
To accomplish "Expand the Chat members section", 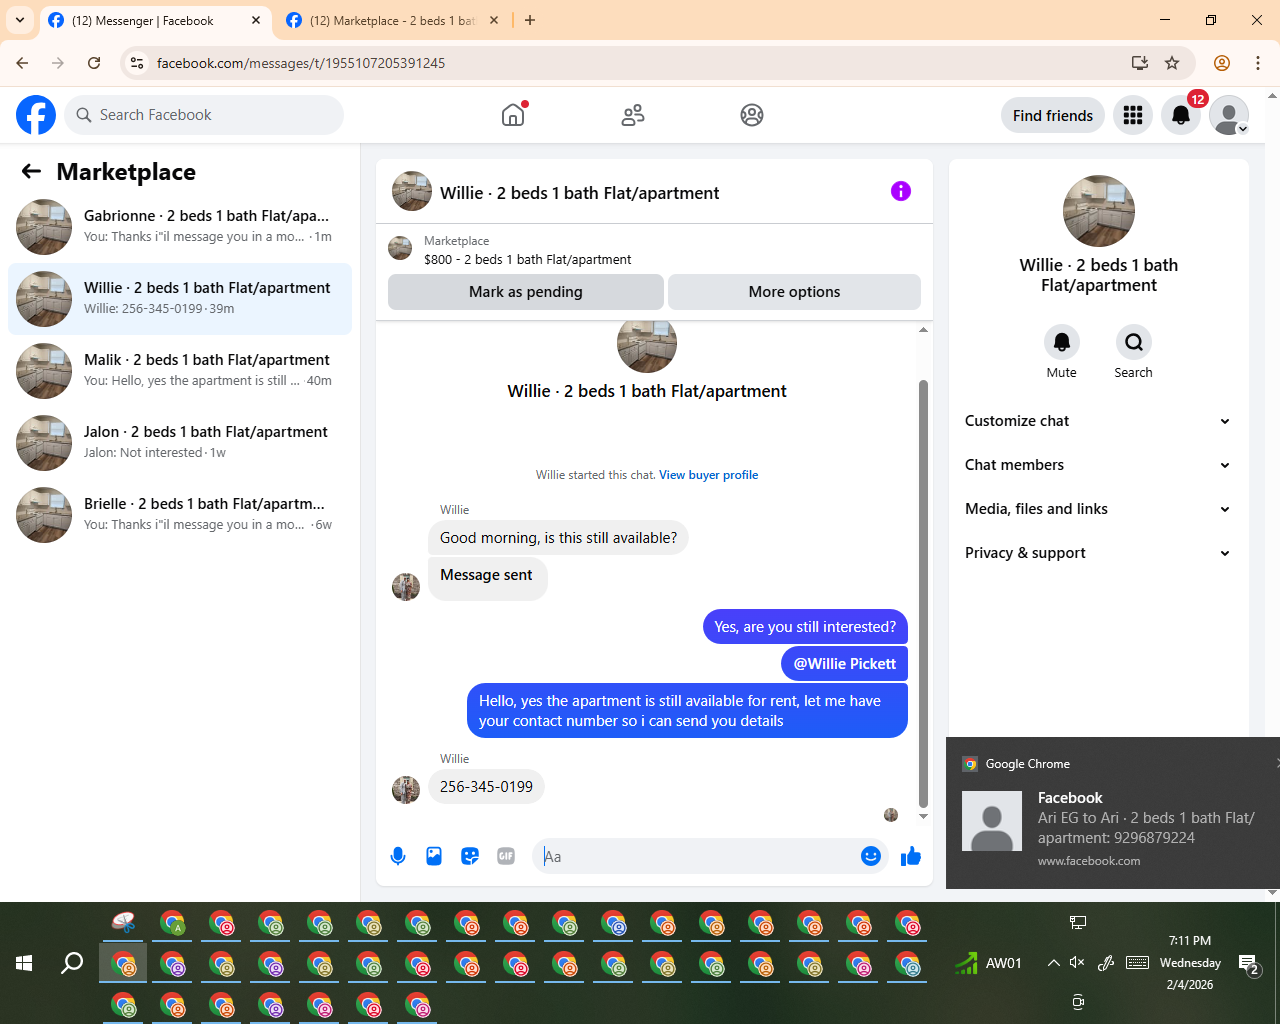I will 1098,465.
